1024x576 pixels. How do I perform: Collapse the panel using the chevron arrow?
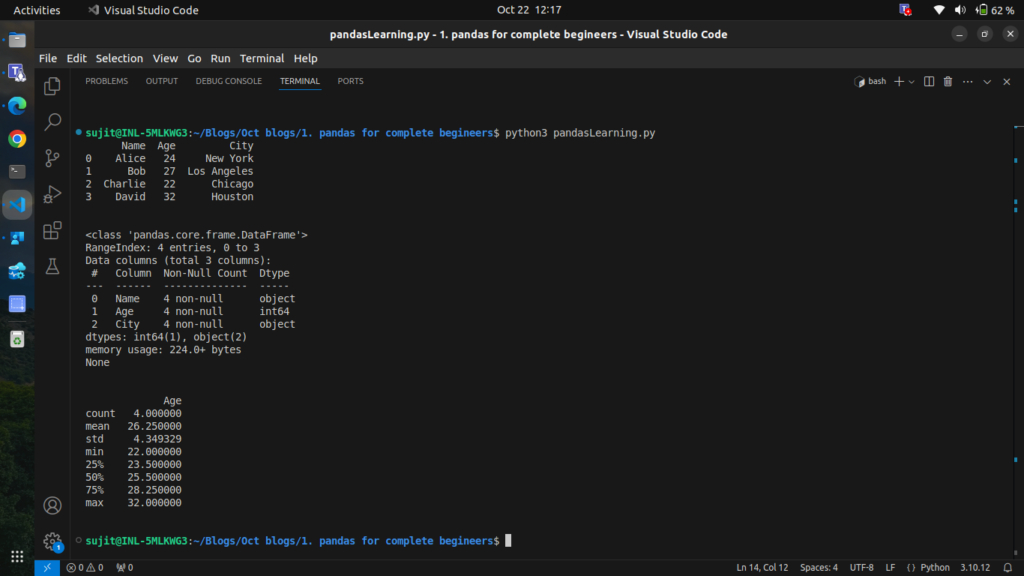[987, 81]
